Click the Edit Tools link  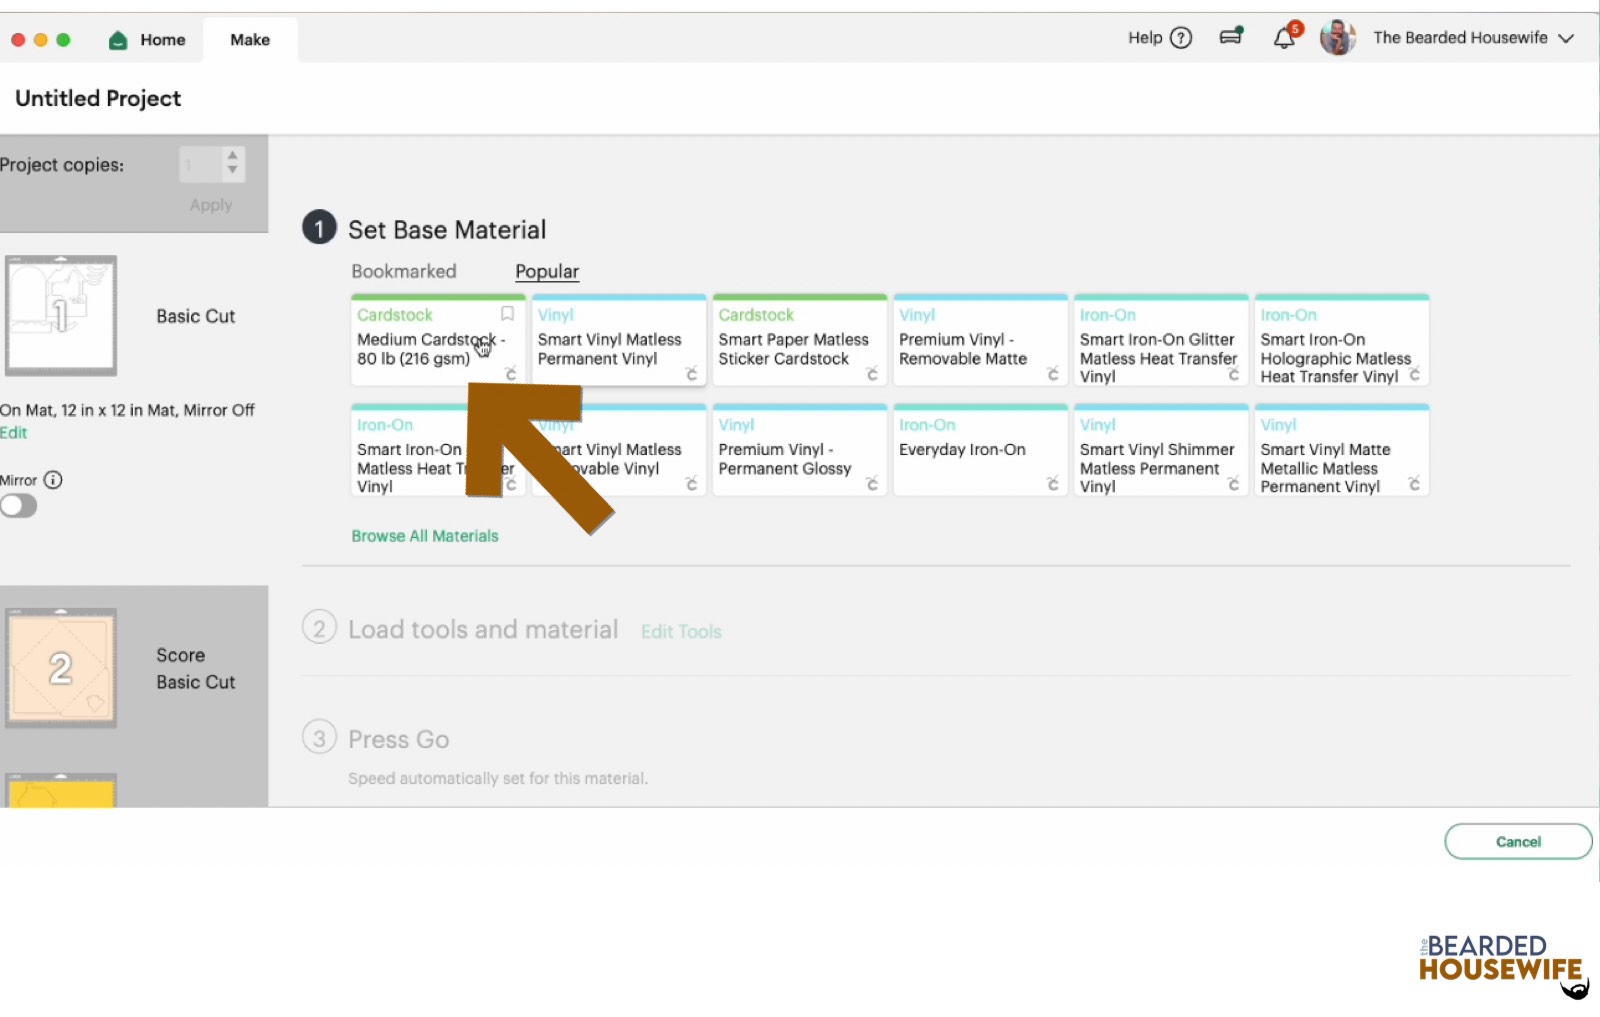pyautogui.click(x=680, y=631)
